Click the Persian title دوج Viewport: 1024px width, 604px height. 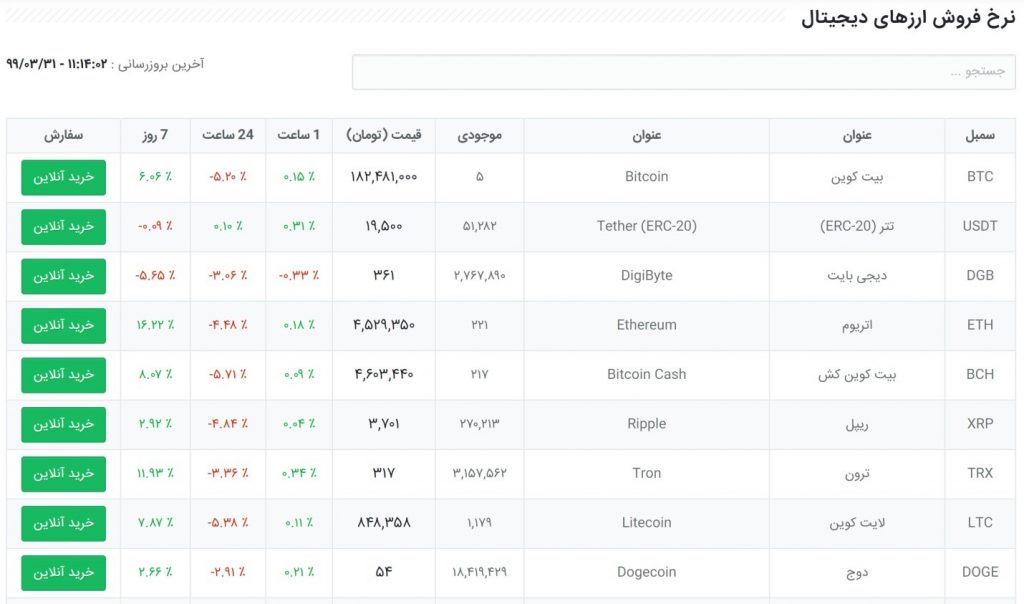[x=857, y=573]
